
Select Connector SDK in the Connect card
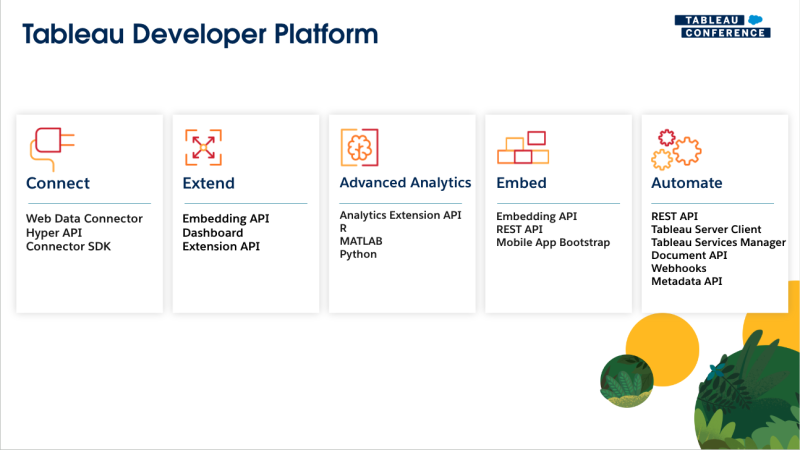pos(68,246)
